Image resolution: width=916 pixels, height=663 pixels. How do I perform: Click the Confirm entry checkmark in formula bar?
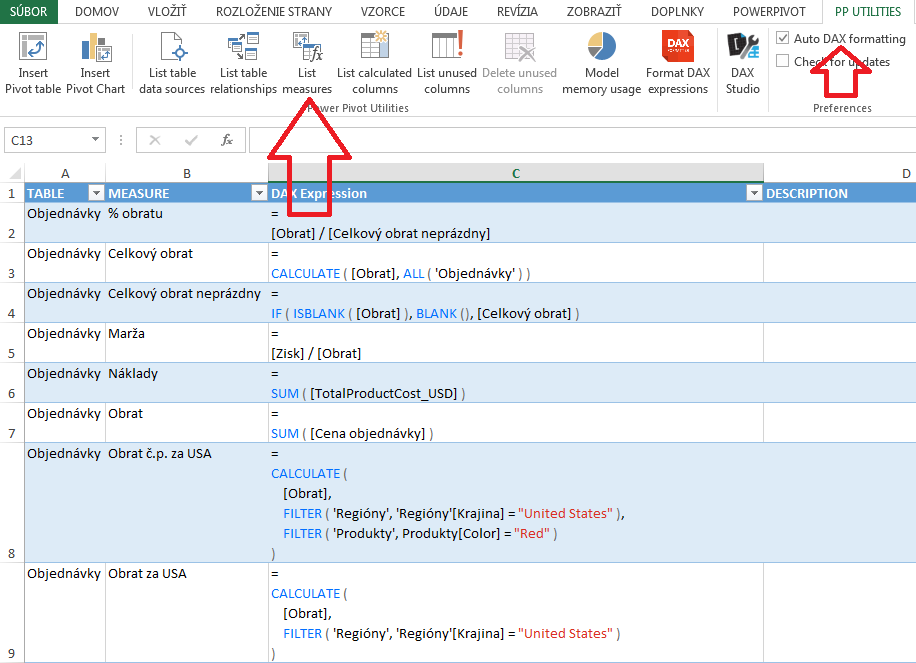(190, 140)
